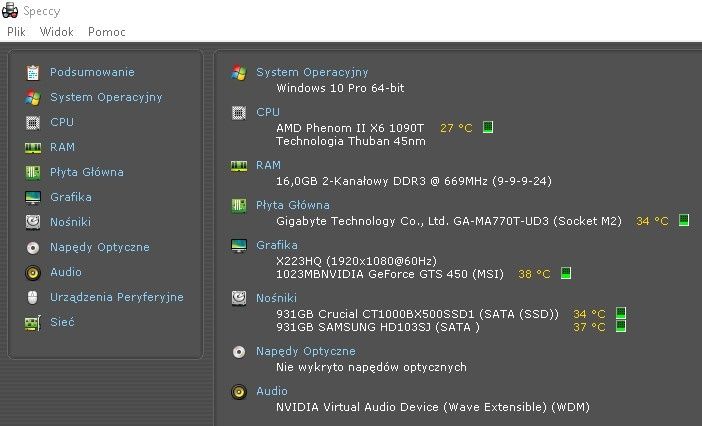
Task: Click the Nośniki hard drive sidebar icon
Action: (x=33, y=222)
